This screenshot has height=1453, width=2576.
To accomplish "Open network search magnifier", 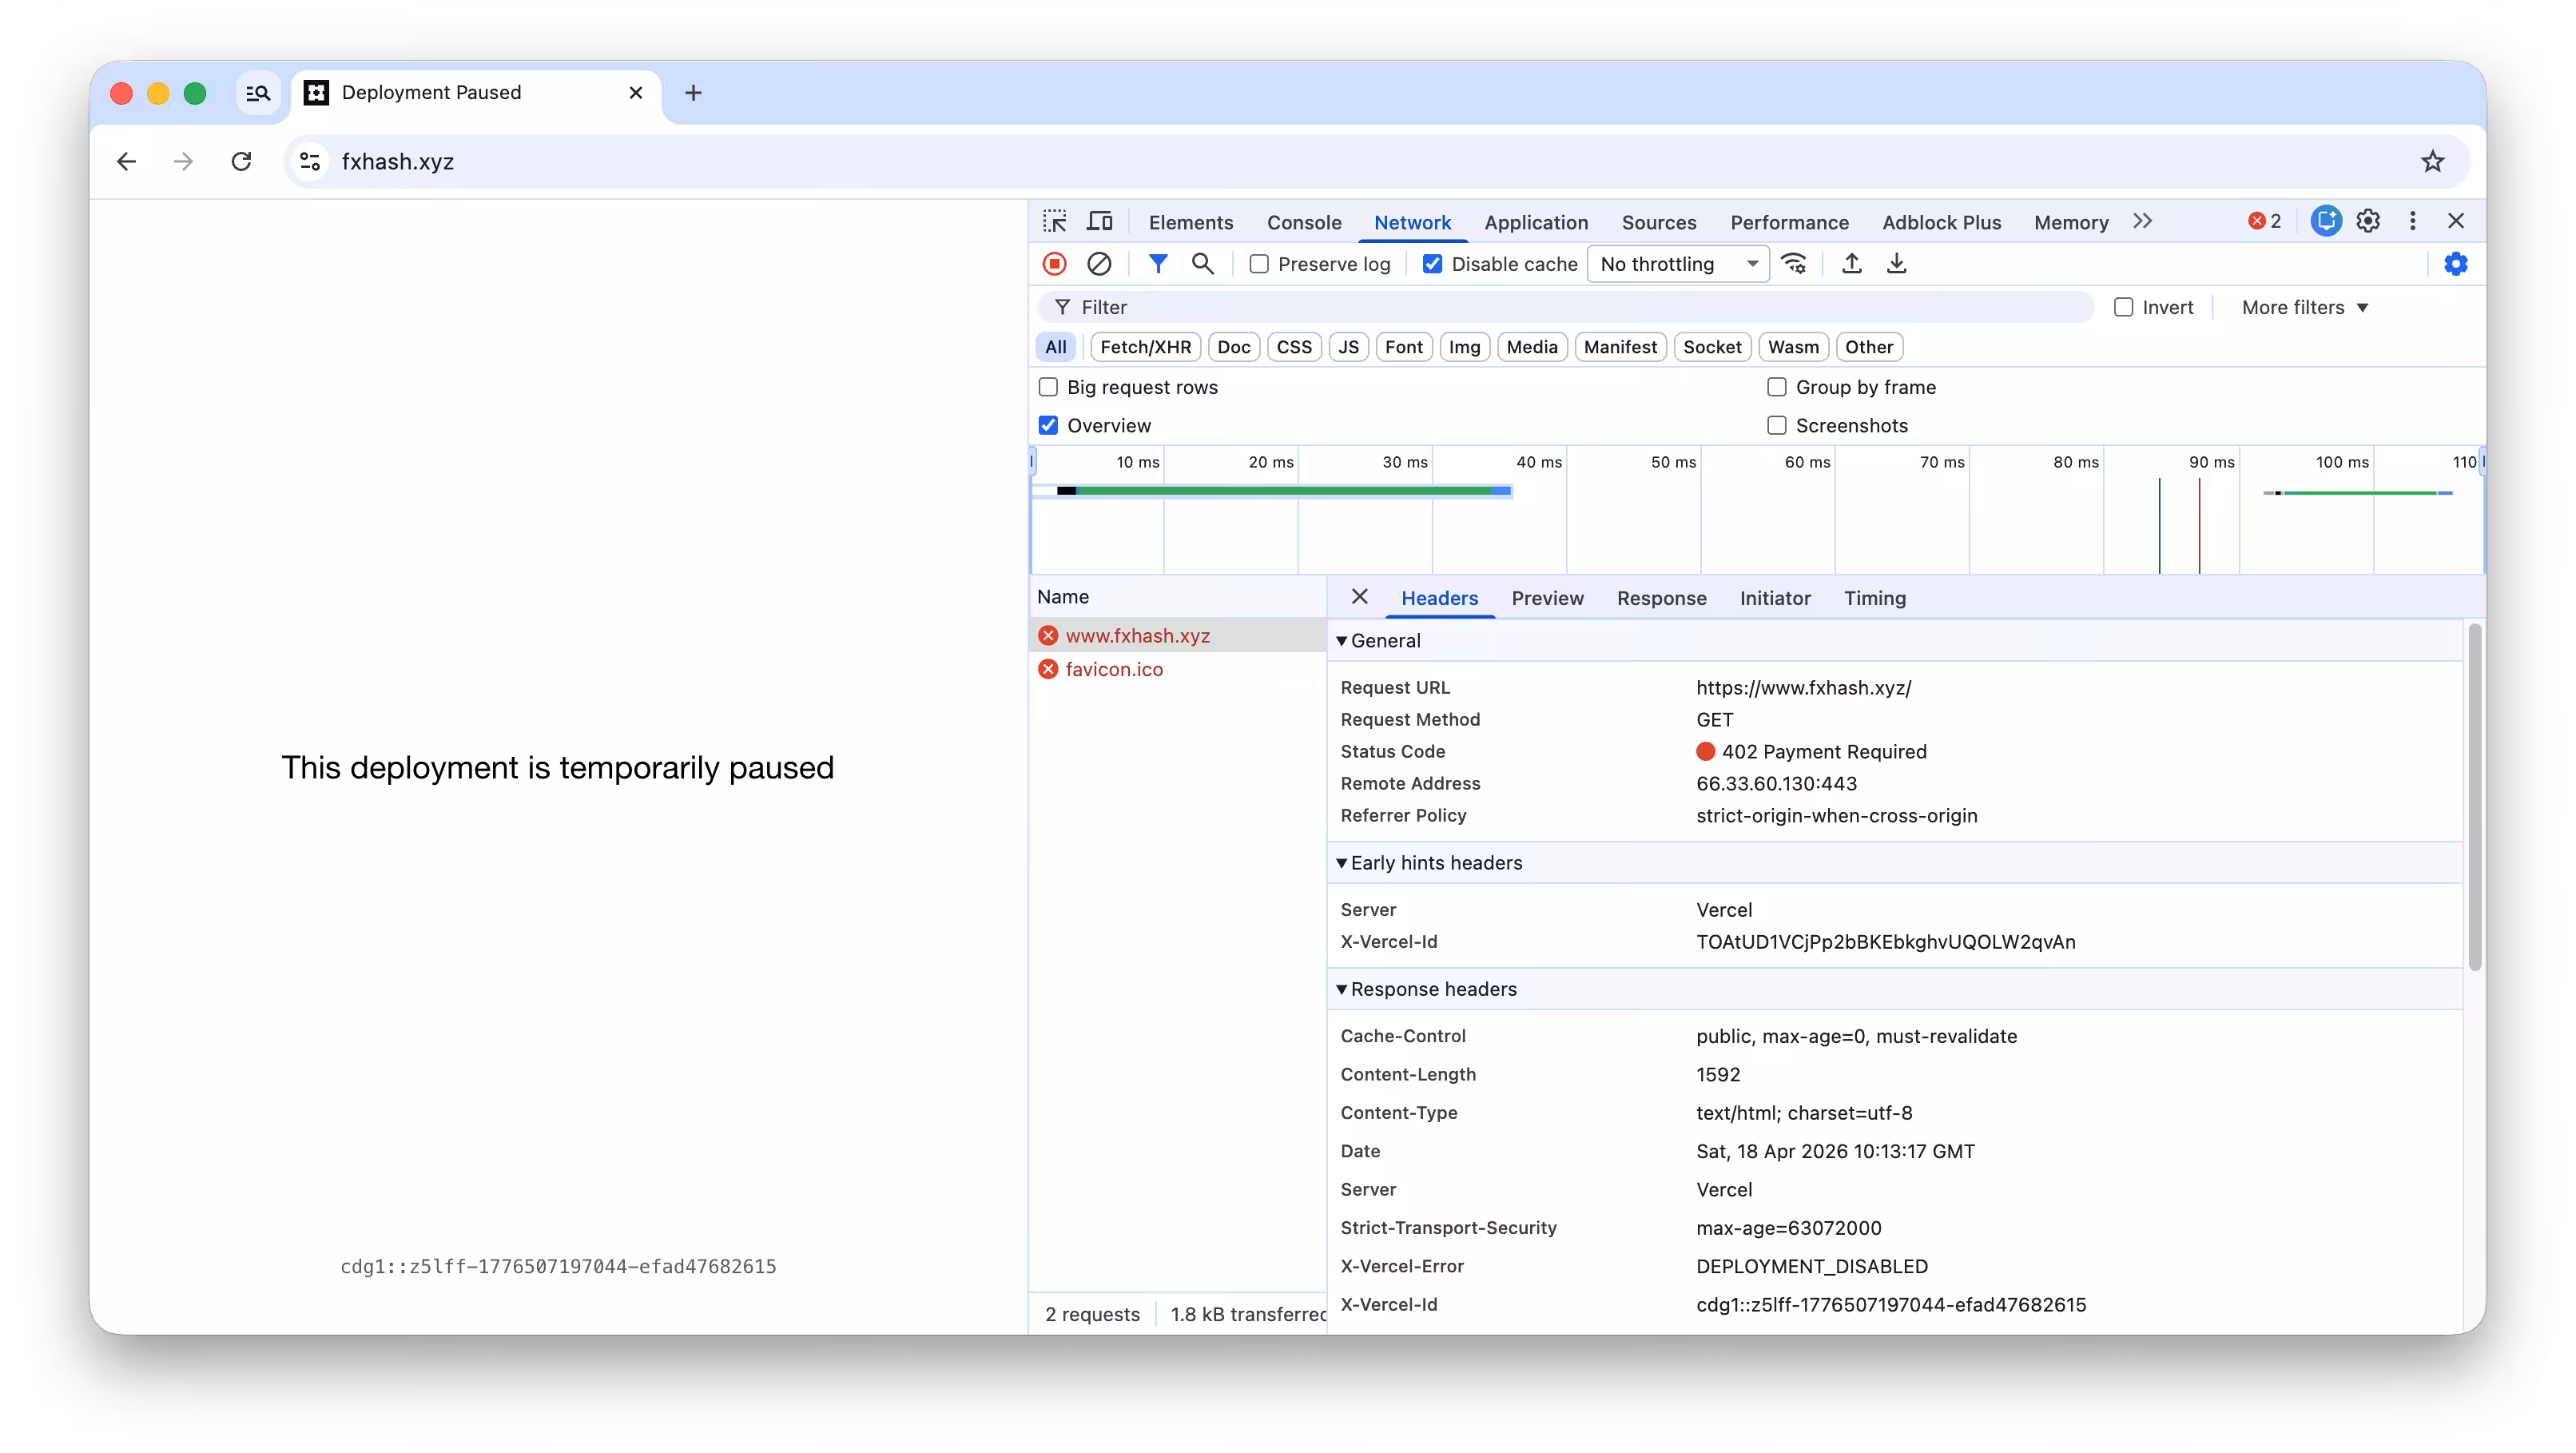I will coord(1202,264).
